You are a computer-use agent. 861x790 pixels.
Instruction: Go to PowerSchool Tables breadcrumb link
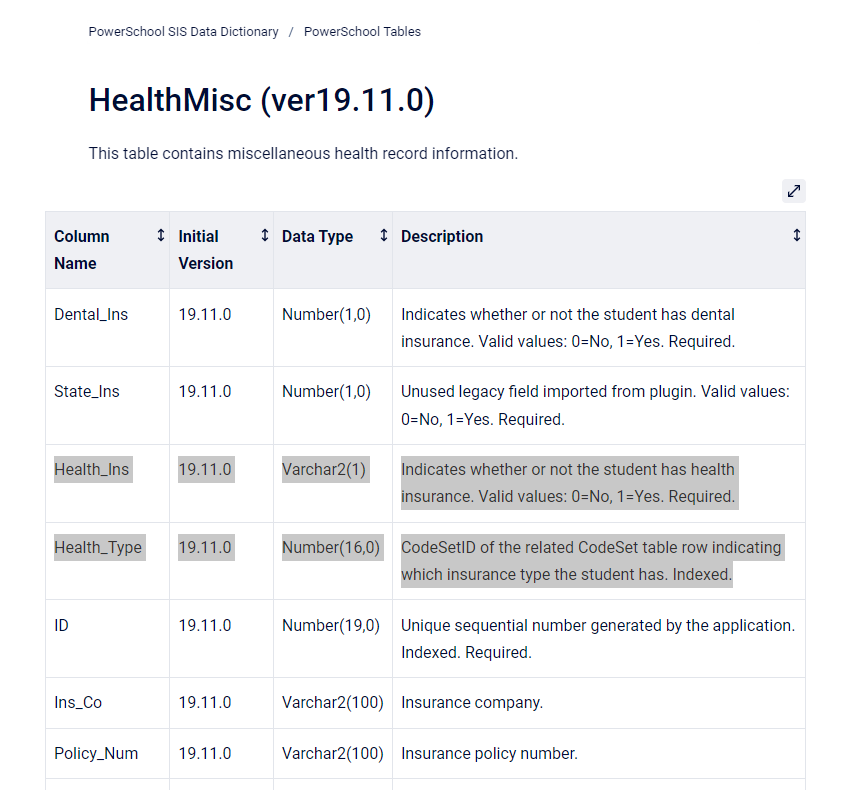(x=362, y=32)
